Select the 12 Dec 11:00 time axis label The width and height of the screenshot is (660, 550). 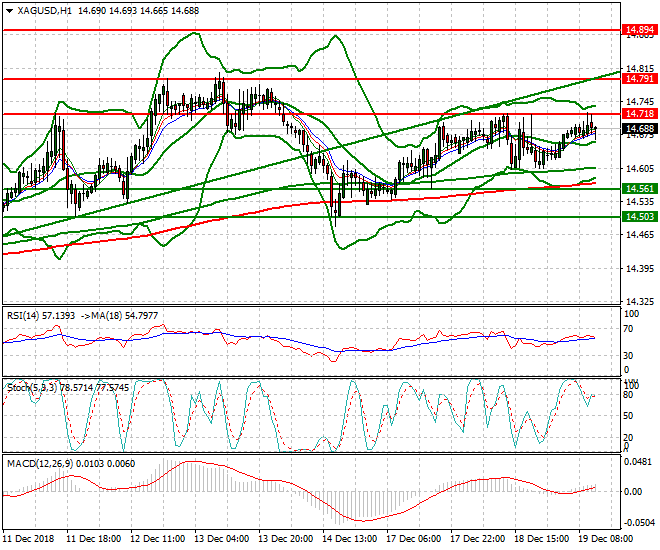158,539
